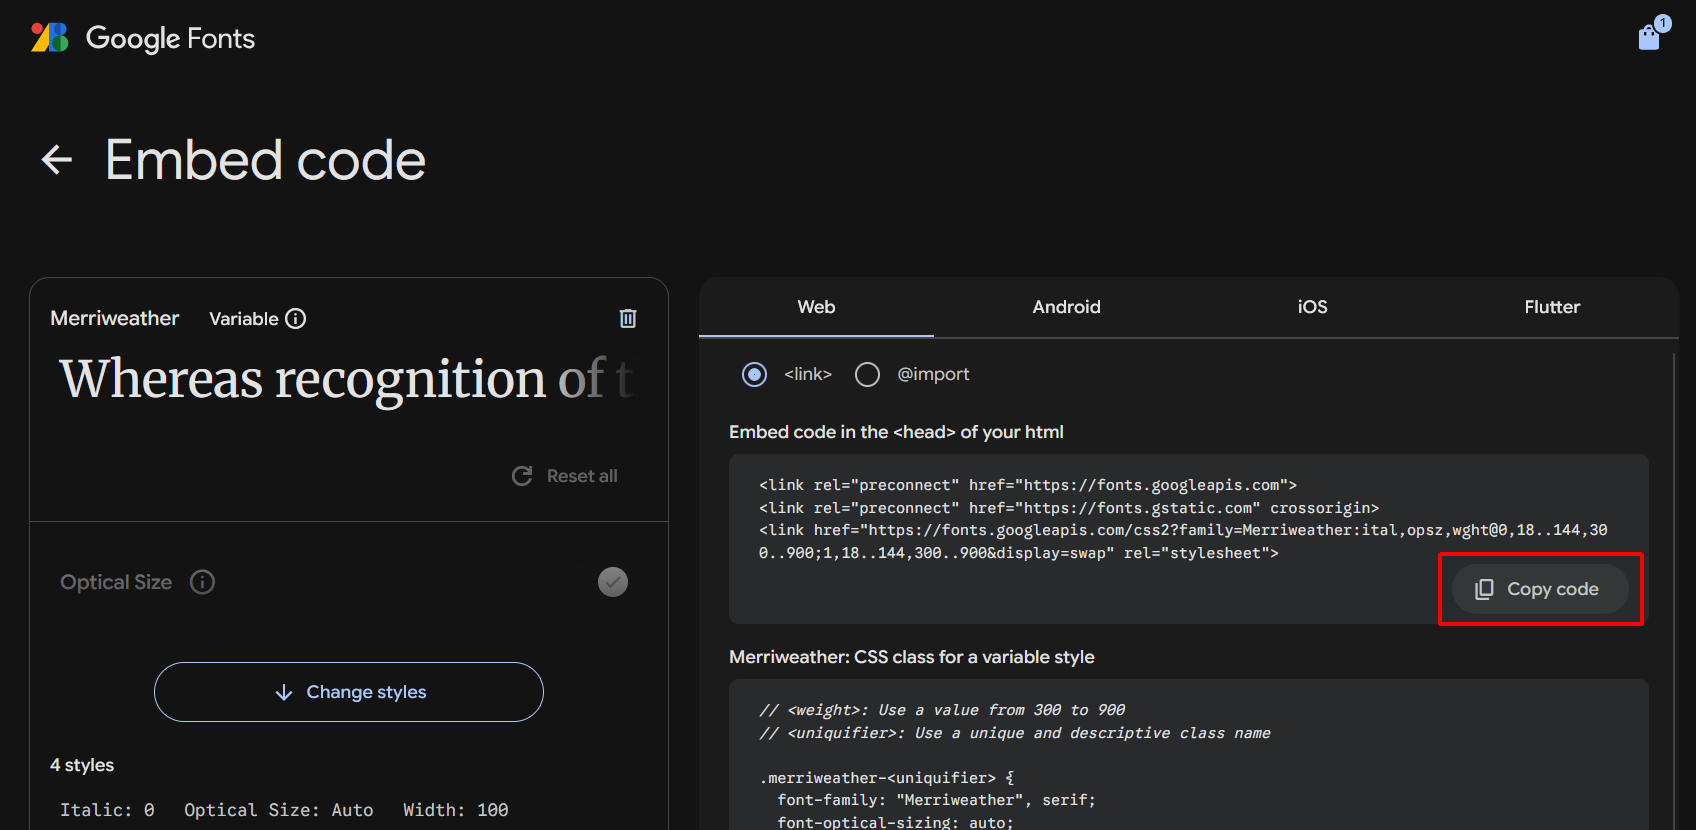Click the Optical Size info icon

(x=203, y=582)
